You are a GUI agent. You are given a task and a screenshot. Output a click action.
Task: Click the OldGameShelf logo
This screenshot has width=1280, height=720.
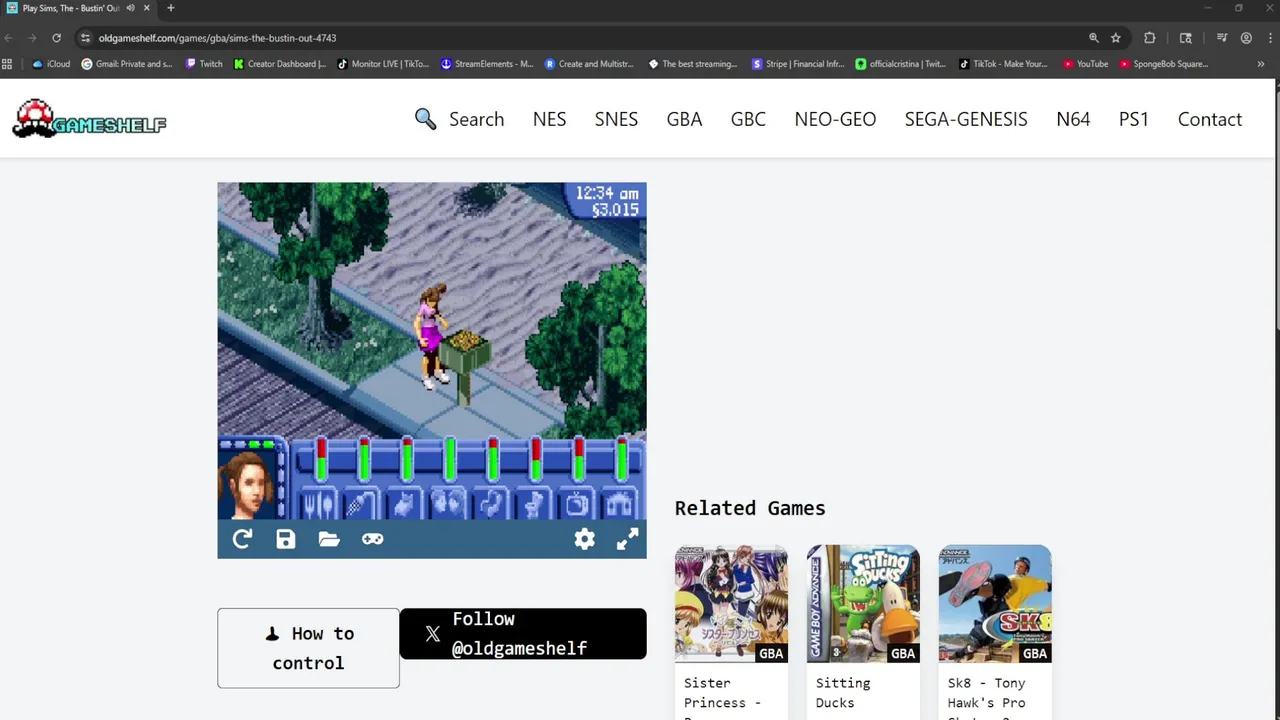89,119
